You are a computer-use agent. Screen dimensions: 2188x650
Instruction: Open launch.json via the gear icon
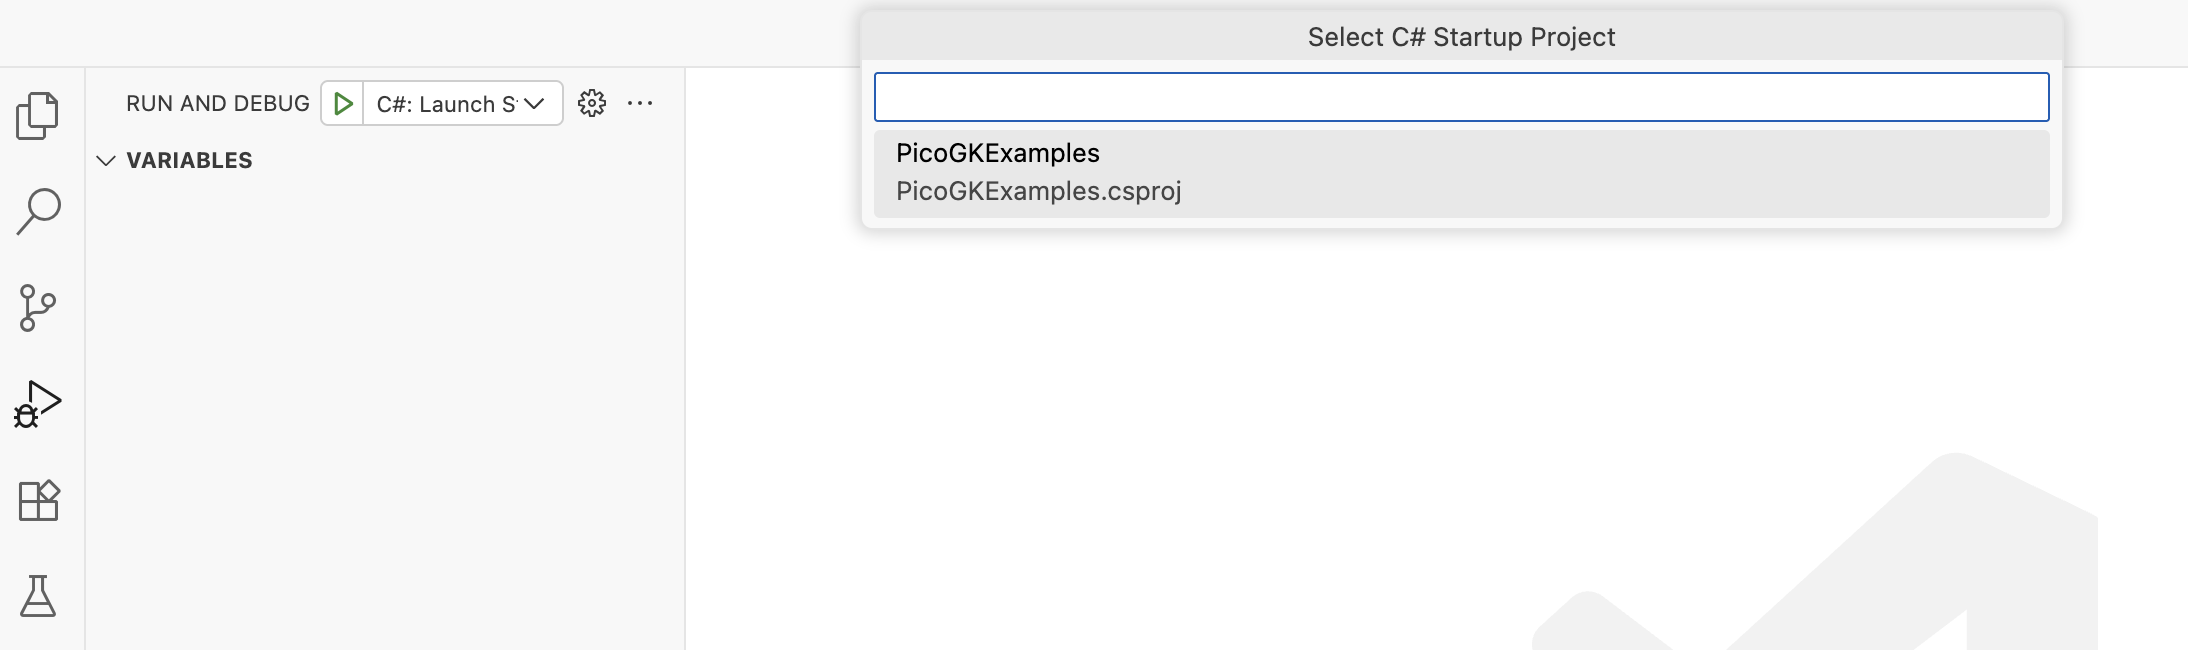592,103
